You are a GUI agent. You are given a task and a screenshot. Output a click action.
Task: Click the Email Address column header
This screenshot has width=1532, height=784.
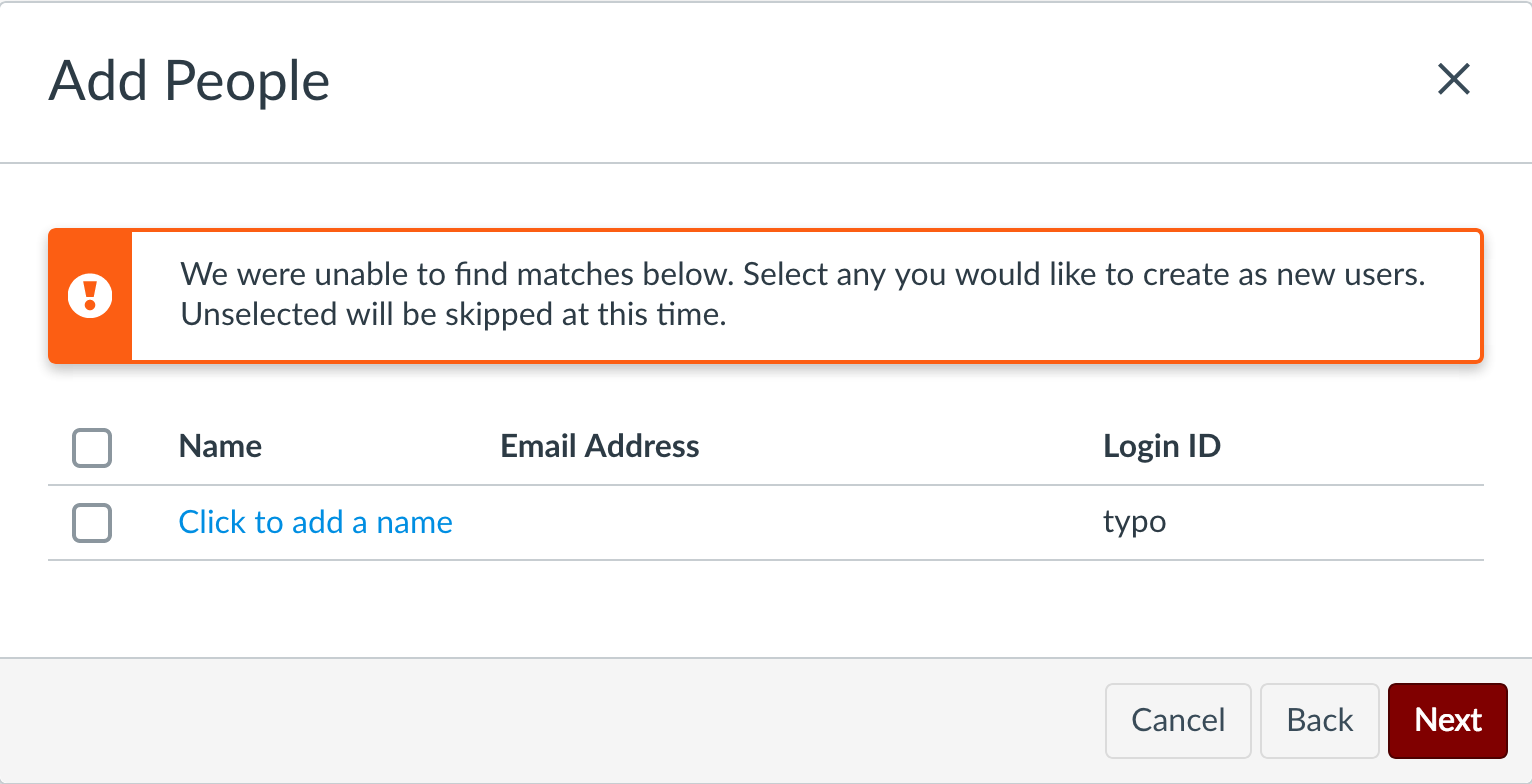point(599,446)
